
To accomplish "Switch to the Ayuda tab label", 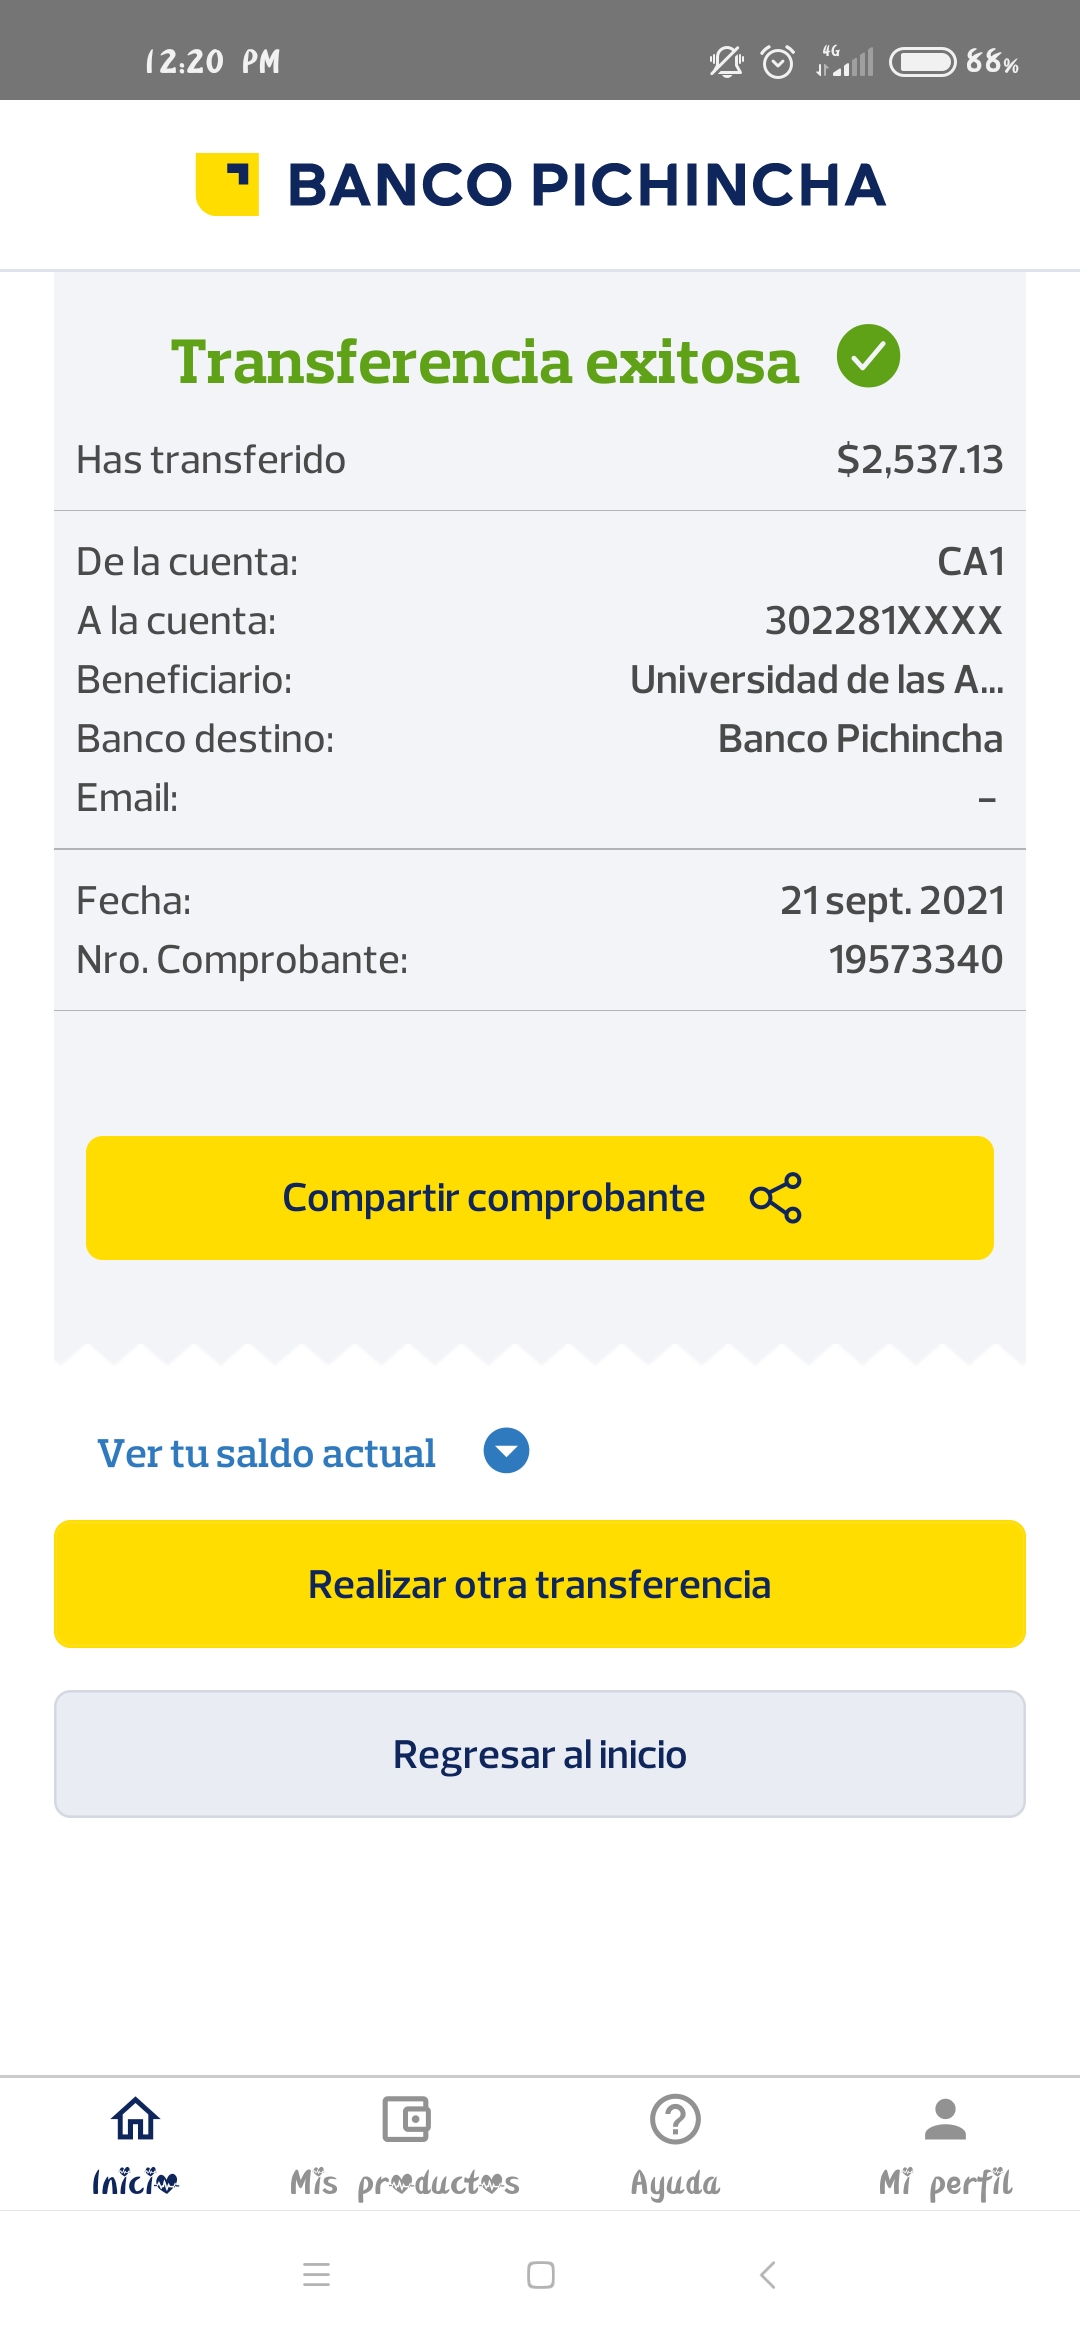I will 675,2183.
